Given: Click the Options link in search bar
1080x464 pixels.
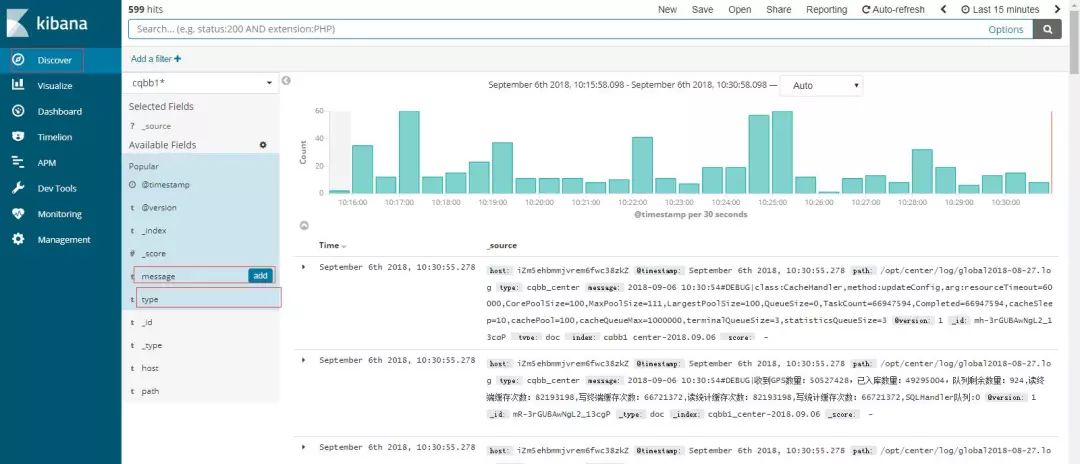Looking at the screenshot, I should point(1006,29).
